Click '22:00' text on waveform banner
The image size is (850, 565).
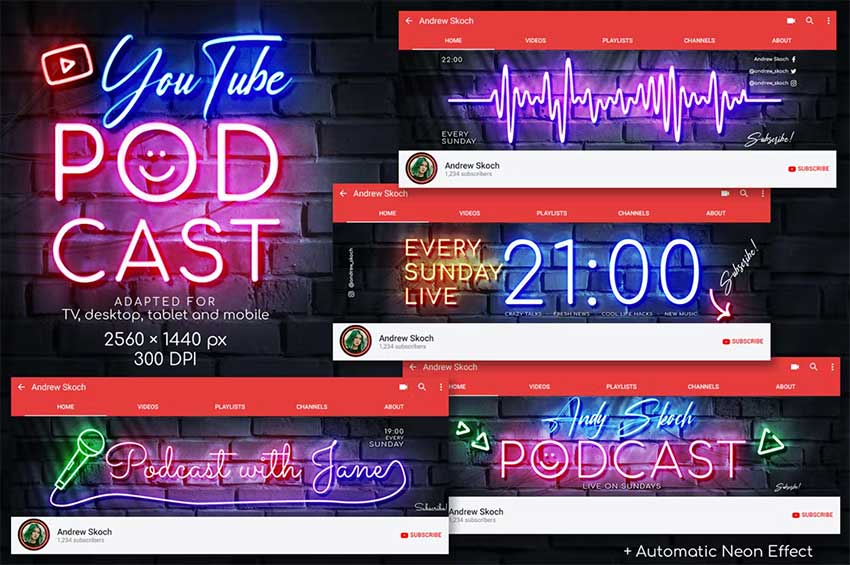point(452,60)
